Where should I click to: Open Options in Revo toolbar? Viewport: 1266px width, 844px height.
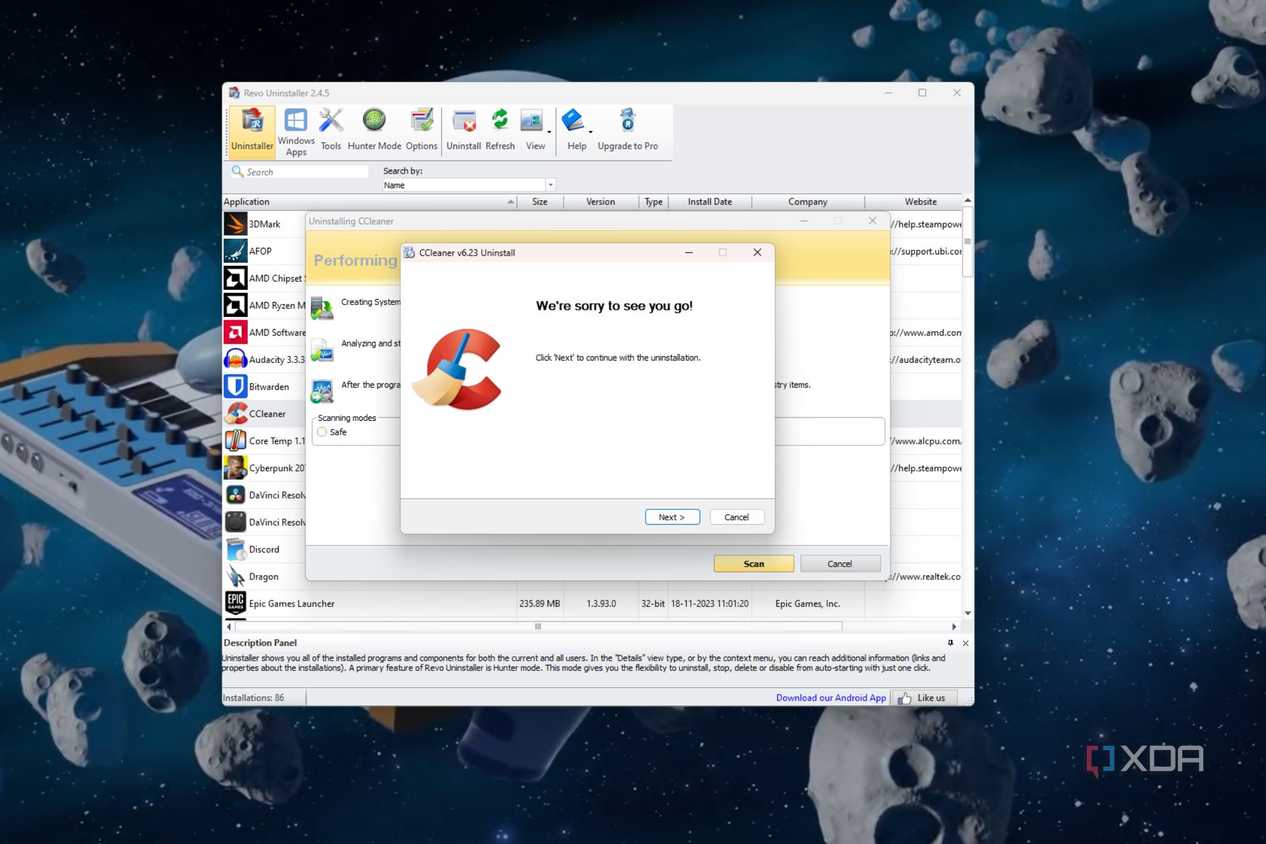tap(421, 131)
